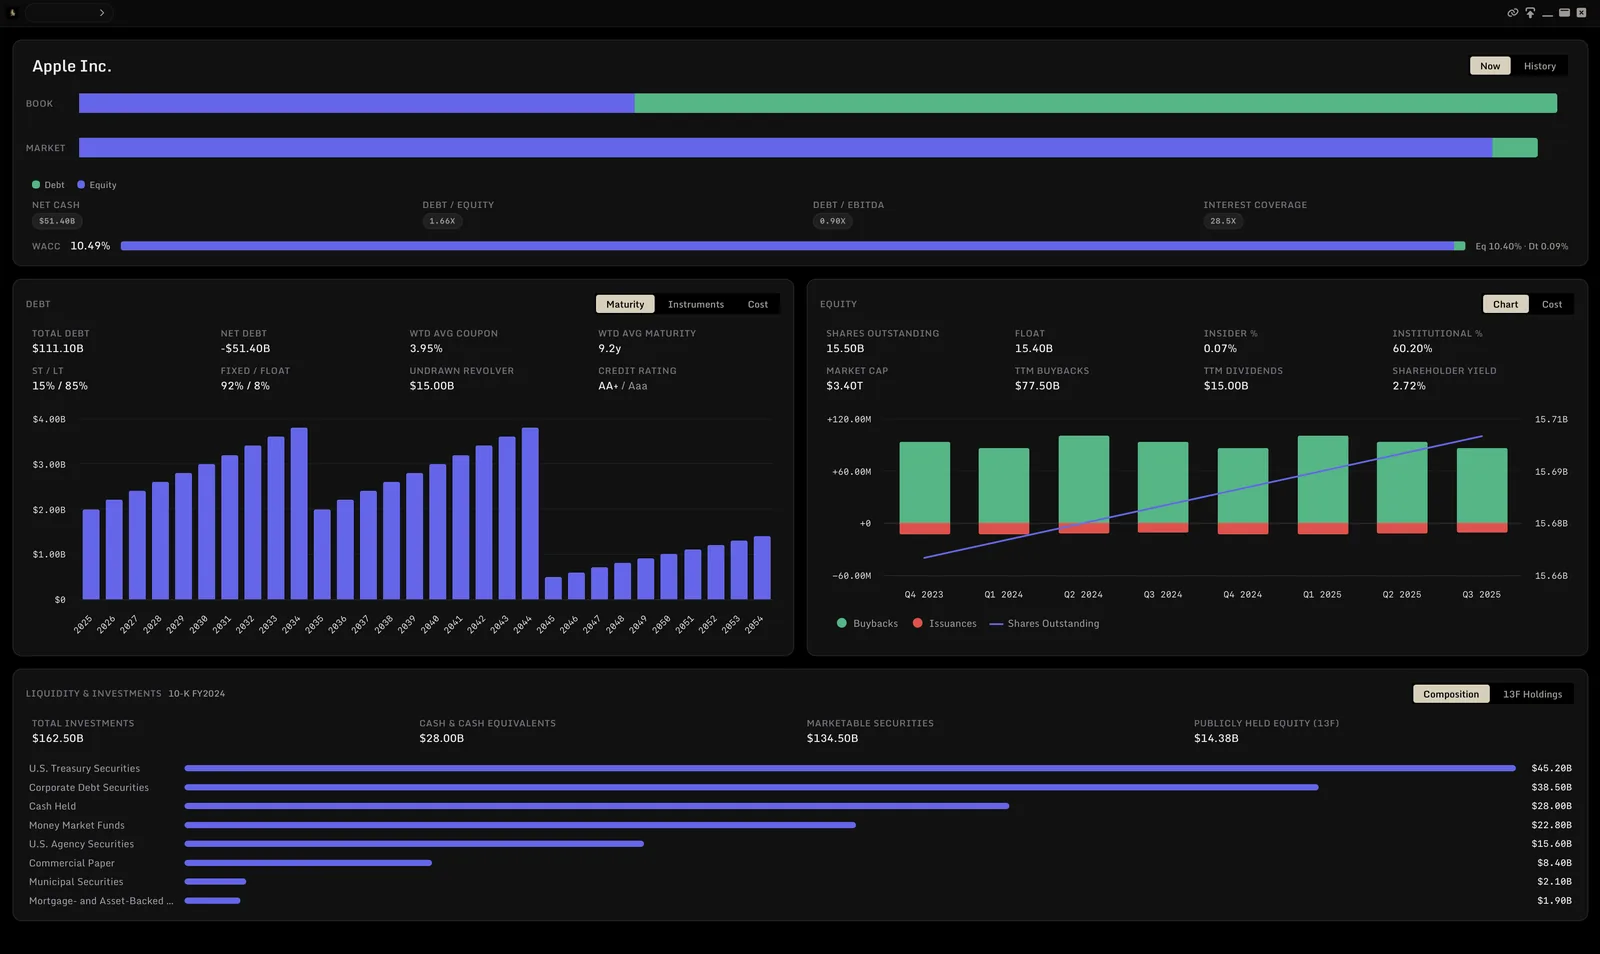The height and width of the screenshot is (954, 1600).
Task: Click the Commercial Paper row label
Action: [x=72, y=863]
